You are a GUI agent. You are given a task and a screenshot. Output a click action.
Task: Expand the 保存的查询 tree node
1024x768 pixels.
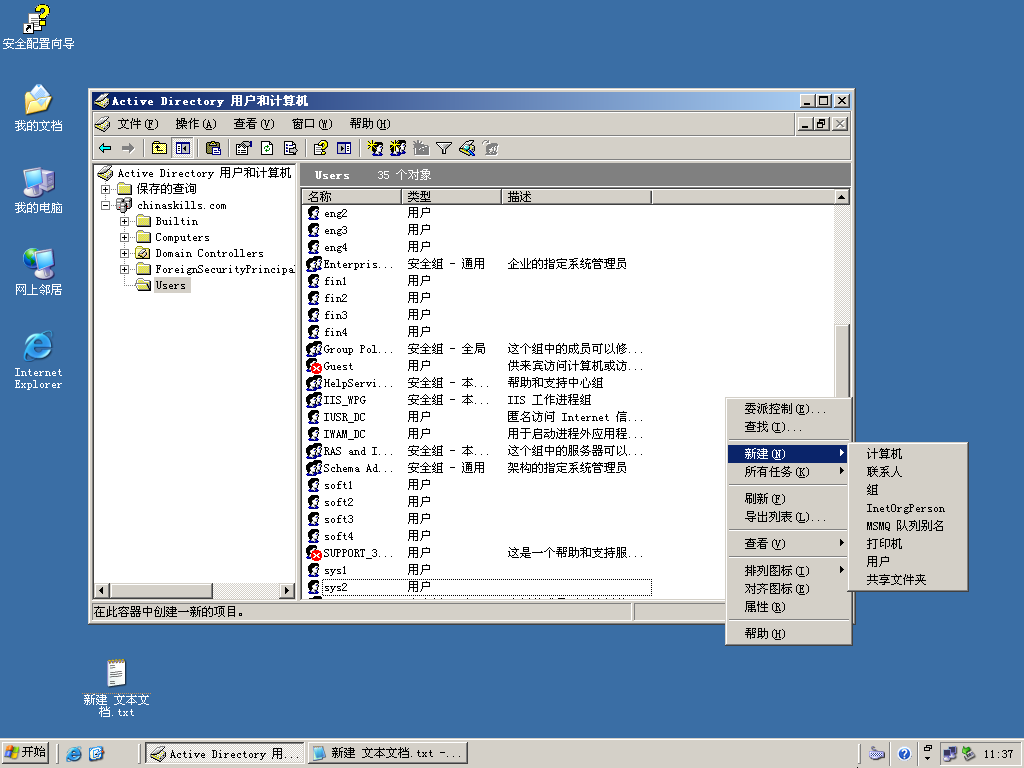pos(105,189)
